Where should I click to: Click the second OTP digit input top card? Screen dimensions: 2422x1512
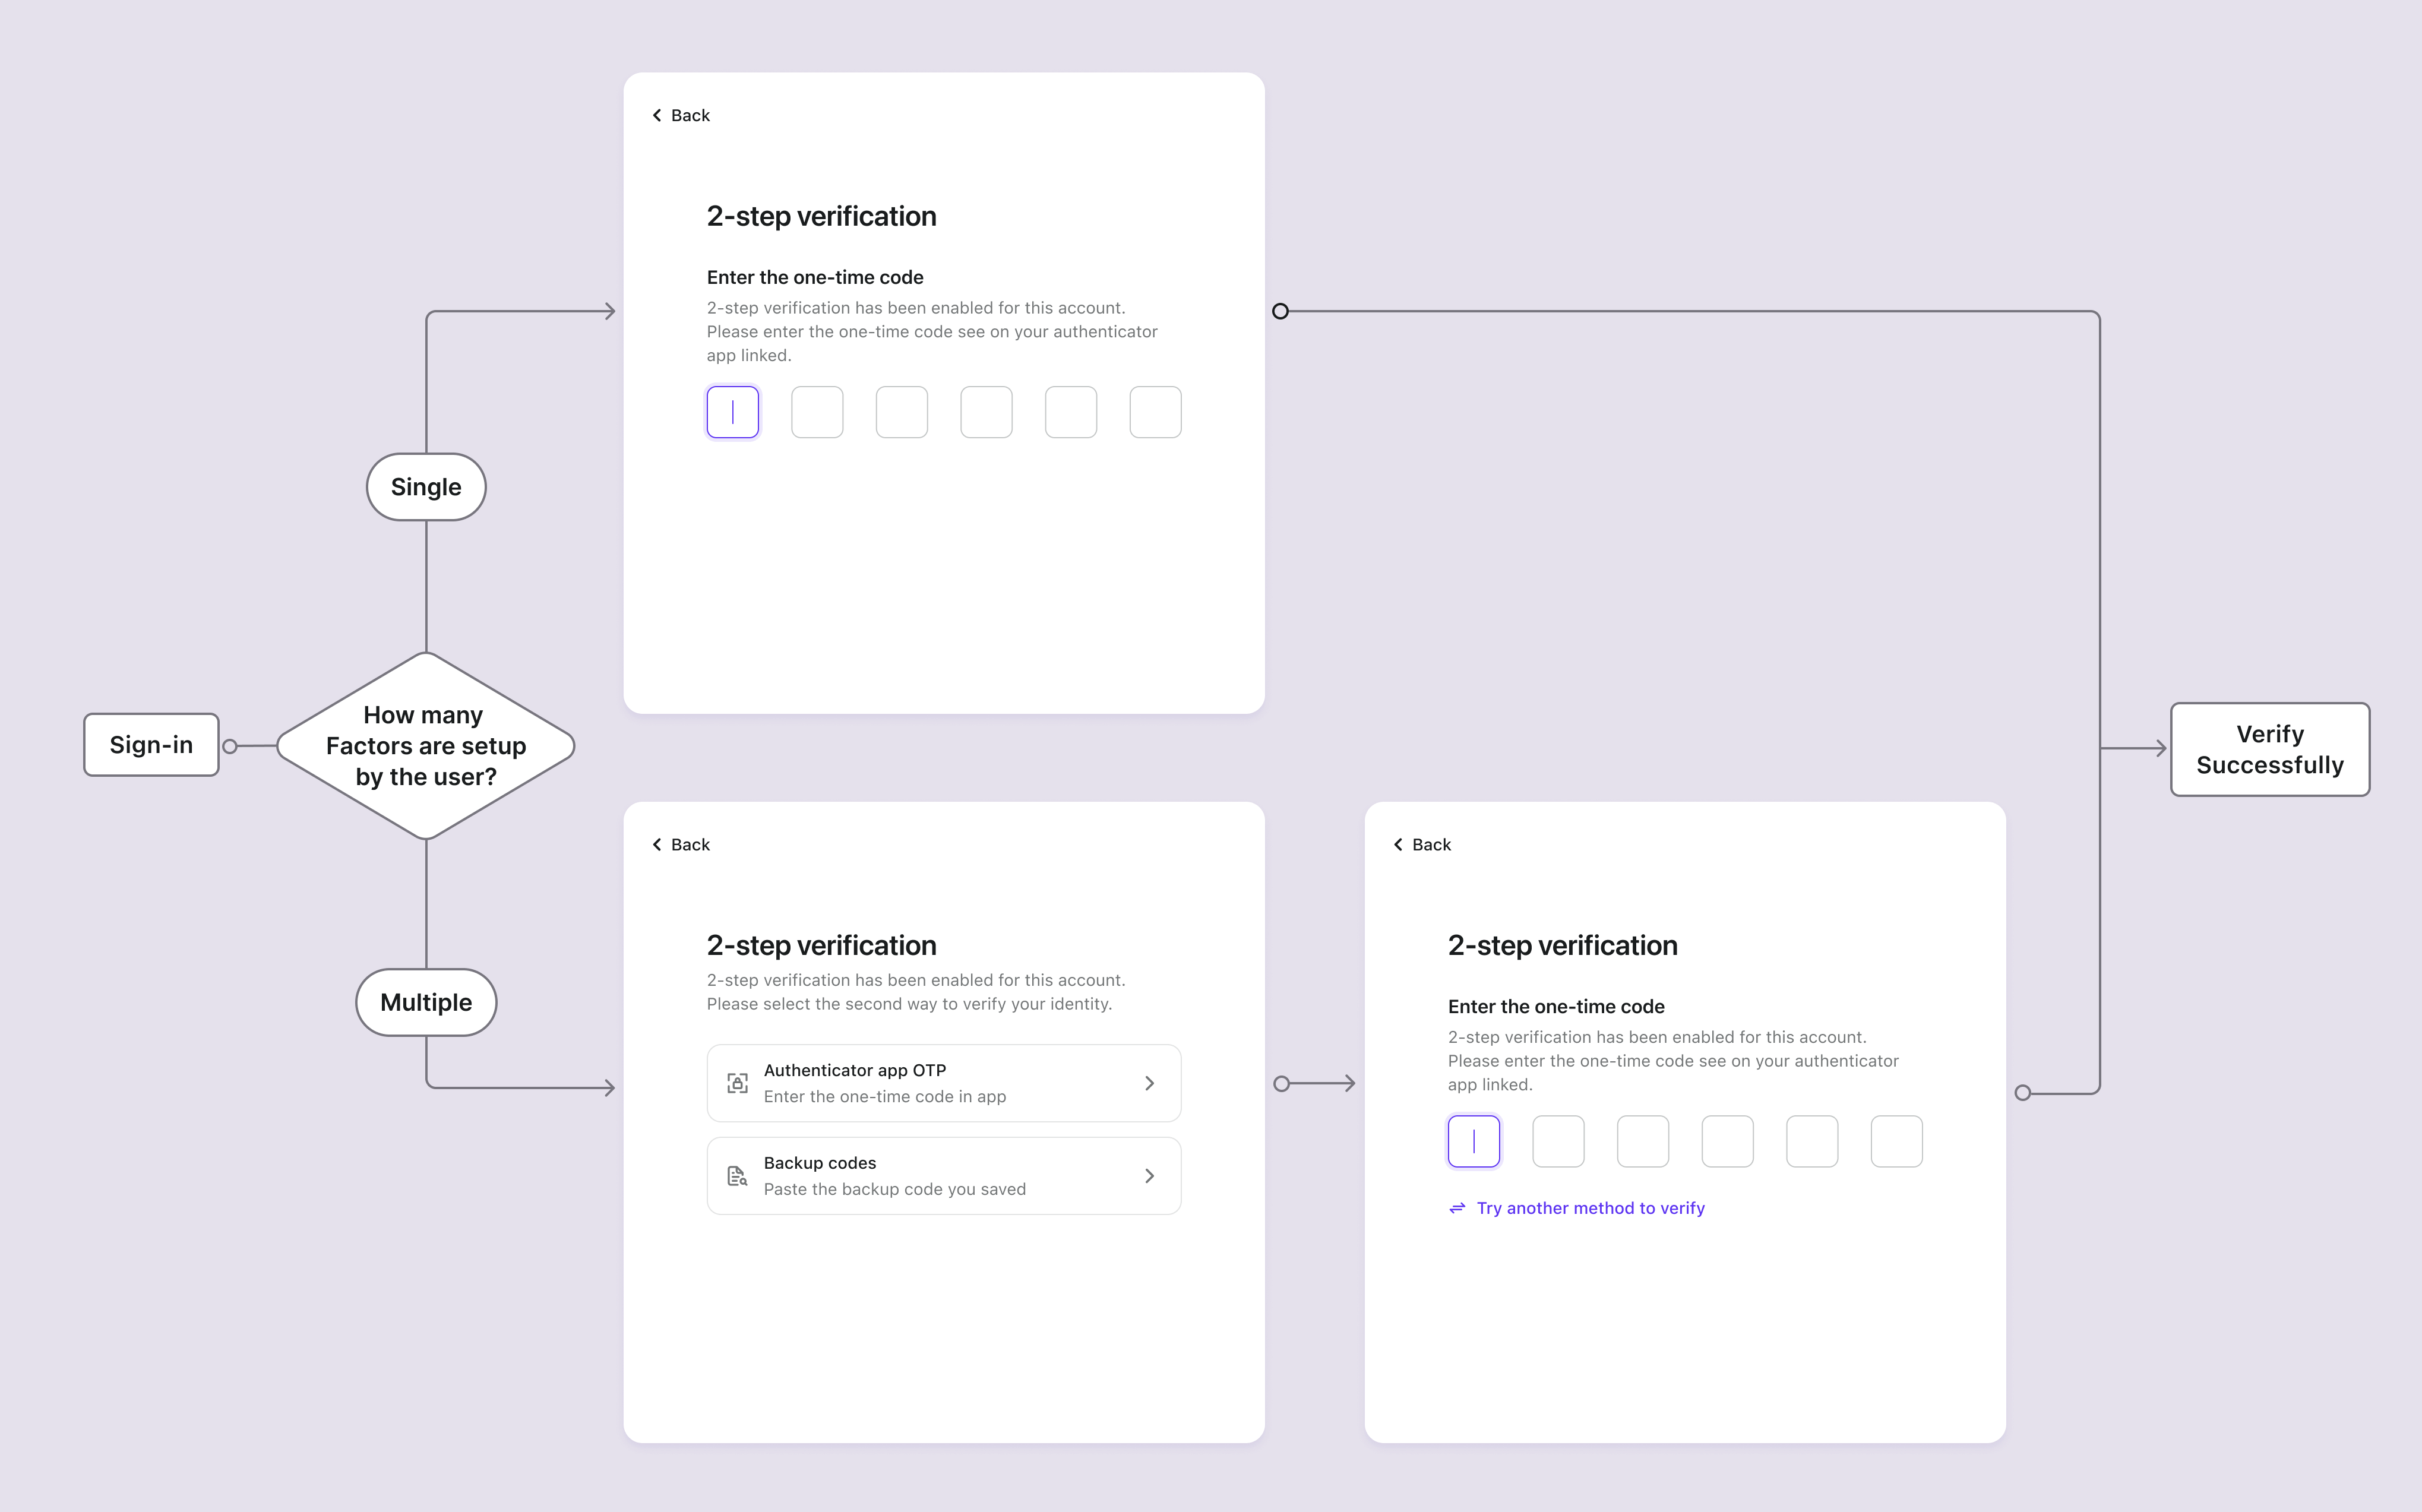[x=817, y=413]
